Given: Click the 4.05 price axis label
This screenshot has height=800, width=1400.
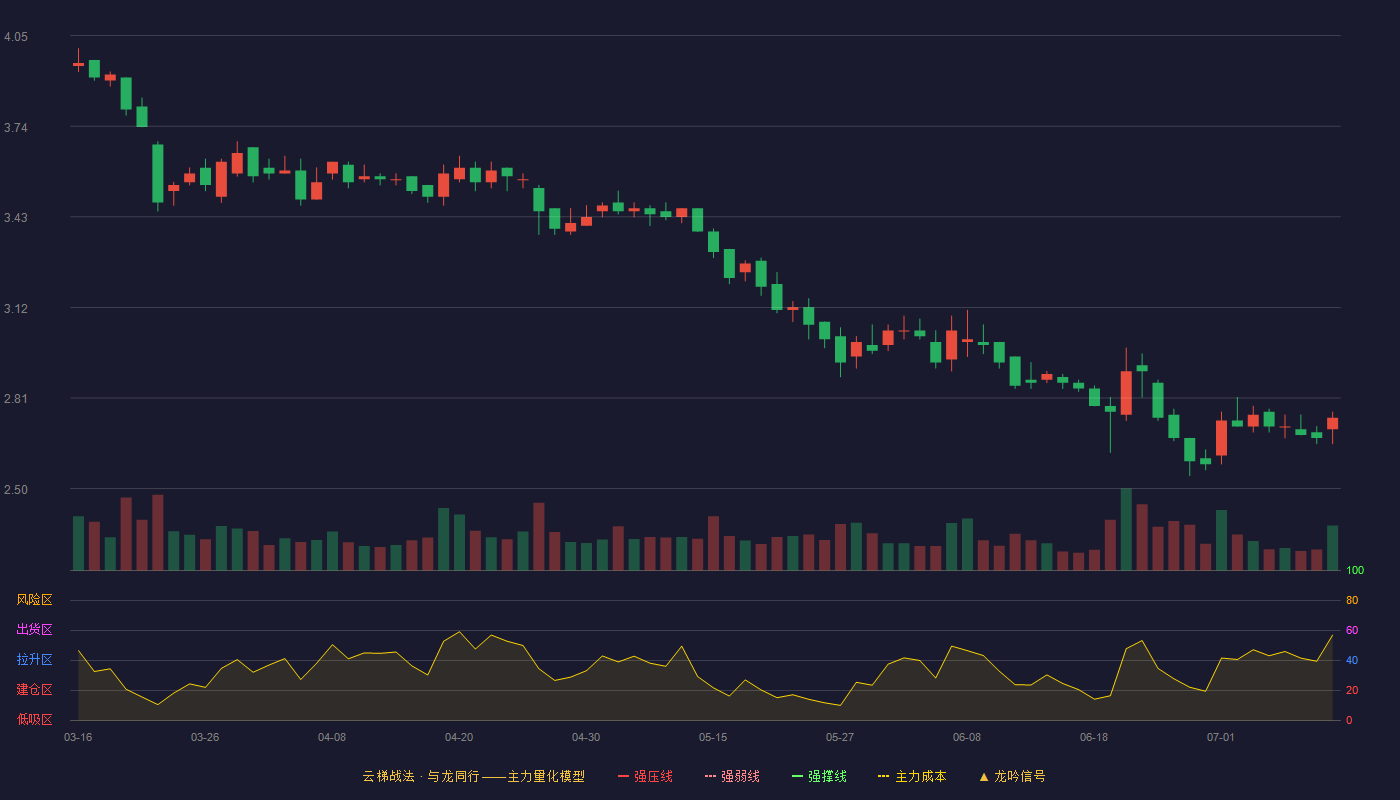Looking at the screenshot, I should point(16,37).
